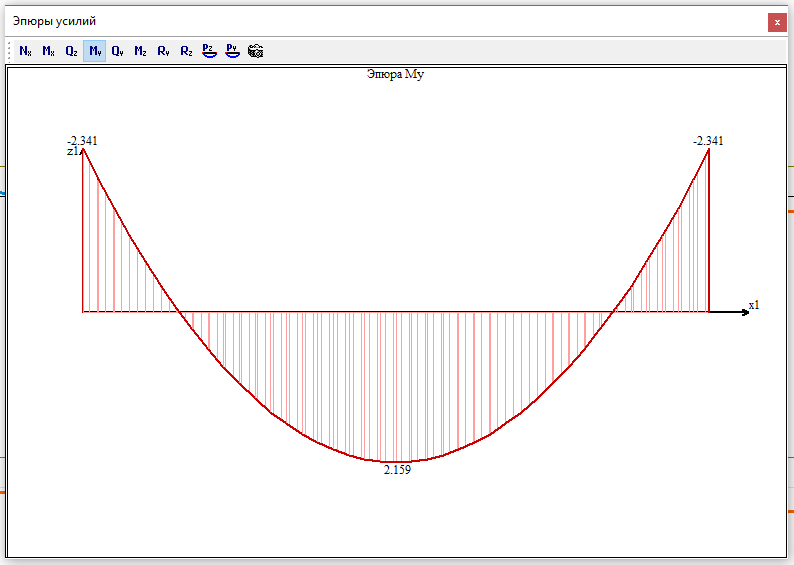This screenshot has height=565, width=794.
Task: Select the active My bending moment button
Action: click(x=95, y=51)
